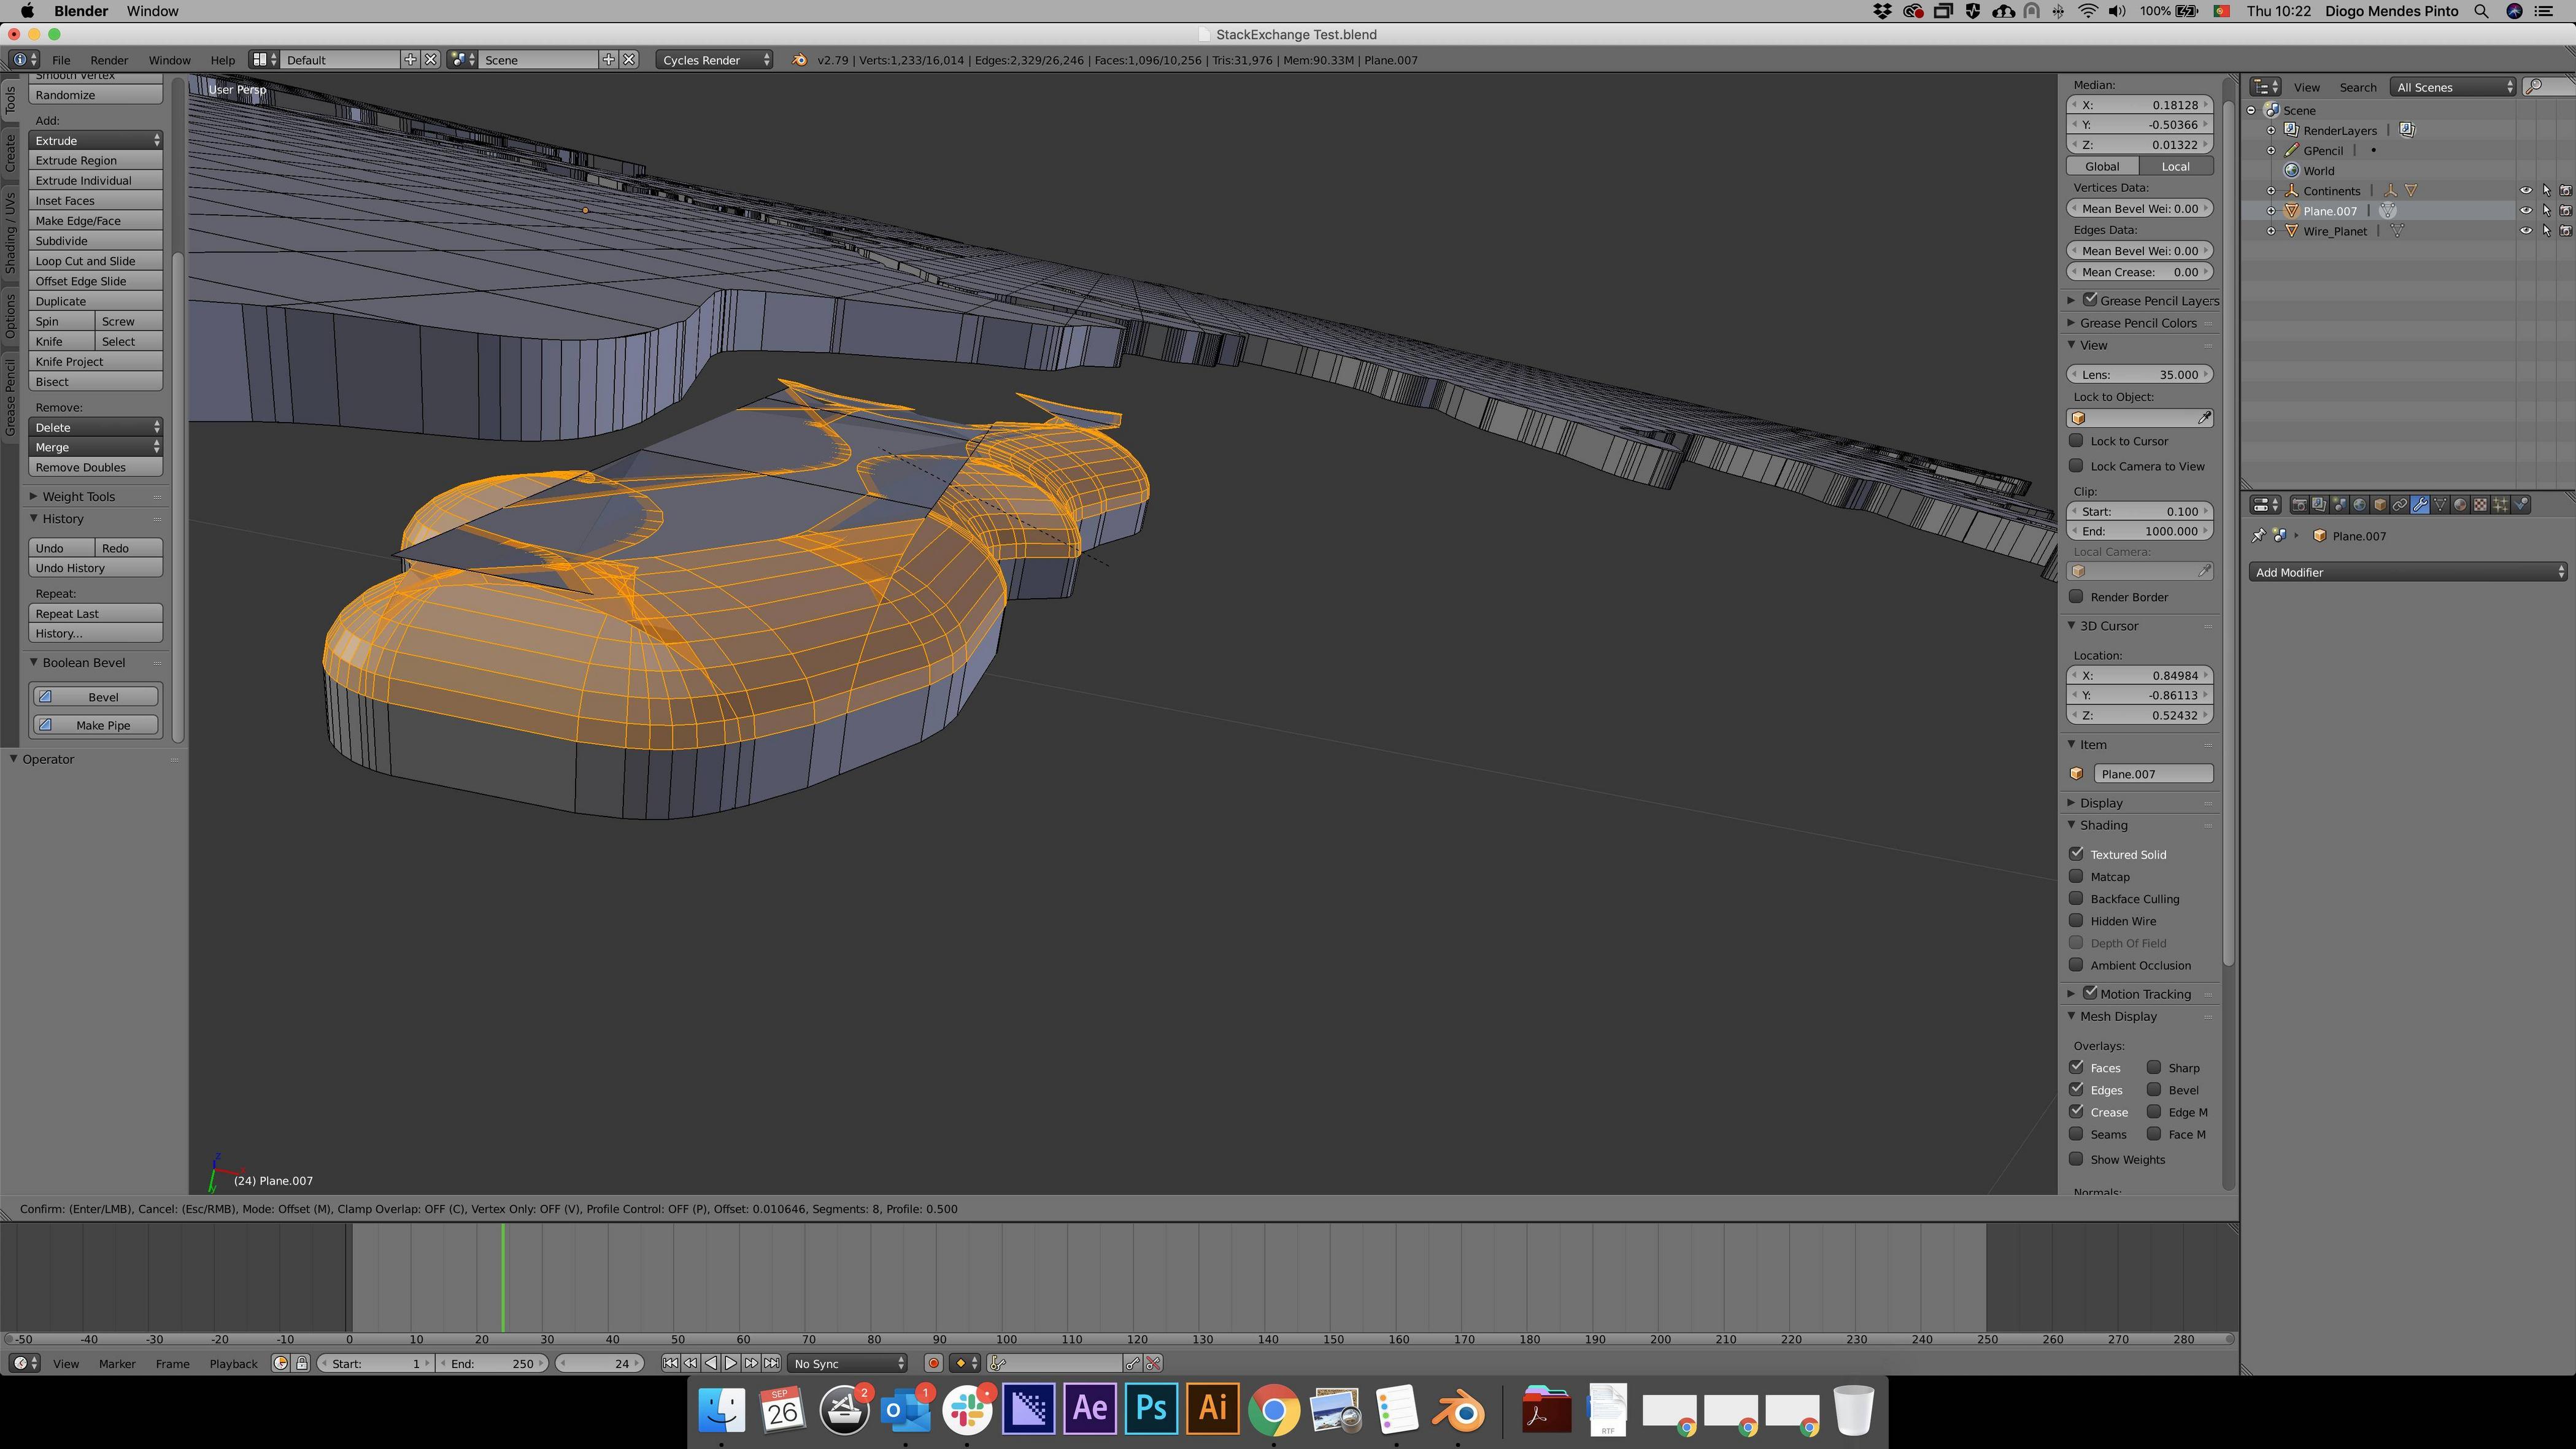The image size is (2576, 1449).
Task: Click the Plane.007 mesh data icon in outliner
Action: point(2388,211)
